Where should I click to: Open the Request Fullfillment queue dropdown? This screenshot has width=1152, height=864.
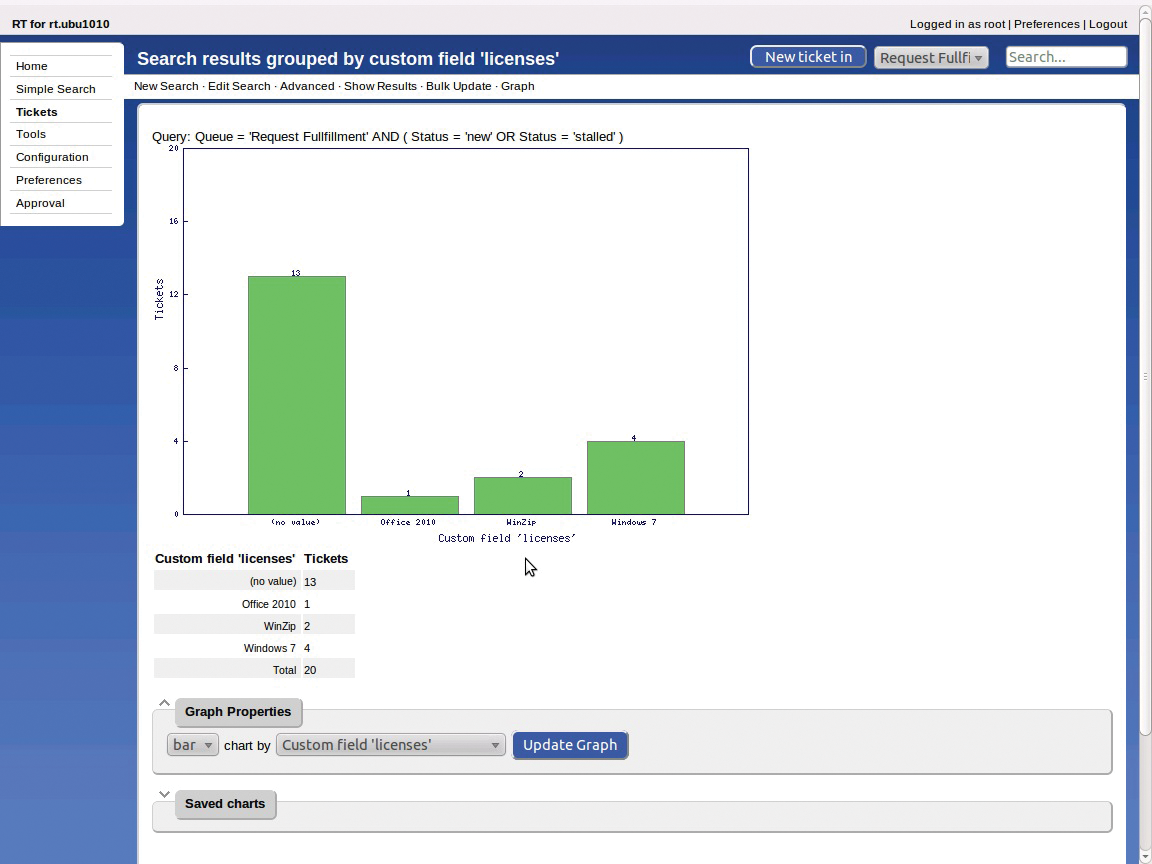point(931,58)
